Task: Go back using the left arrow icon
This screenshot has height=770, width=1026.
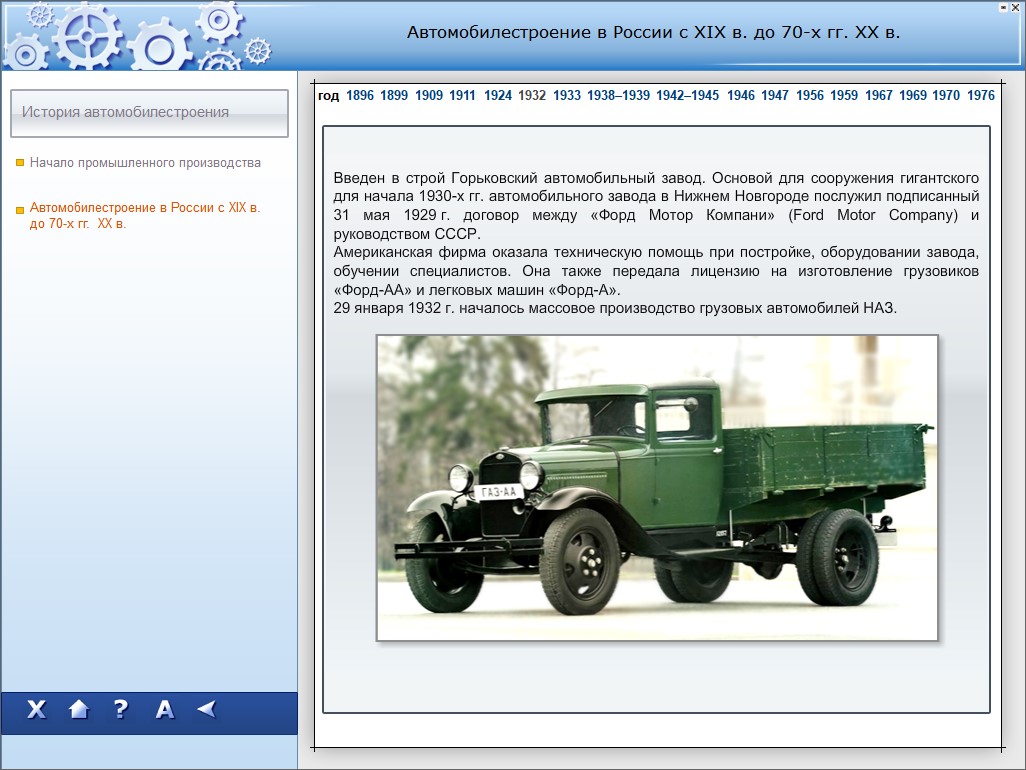Action: (207, 709)
